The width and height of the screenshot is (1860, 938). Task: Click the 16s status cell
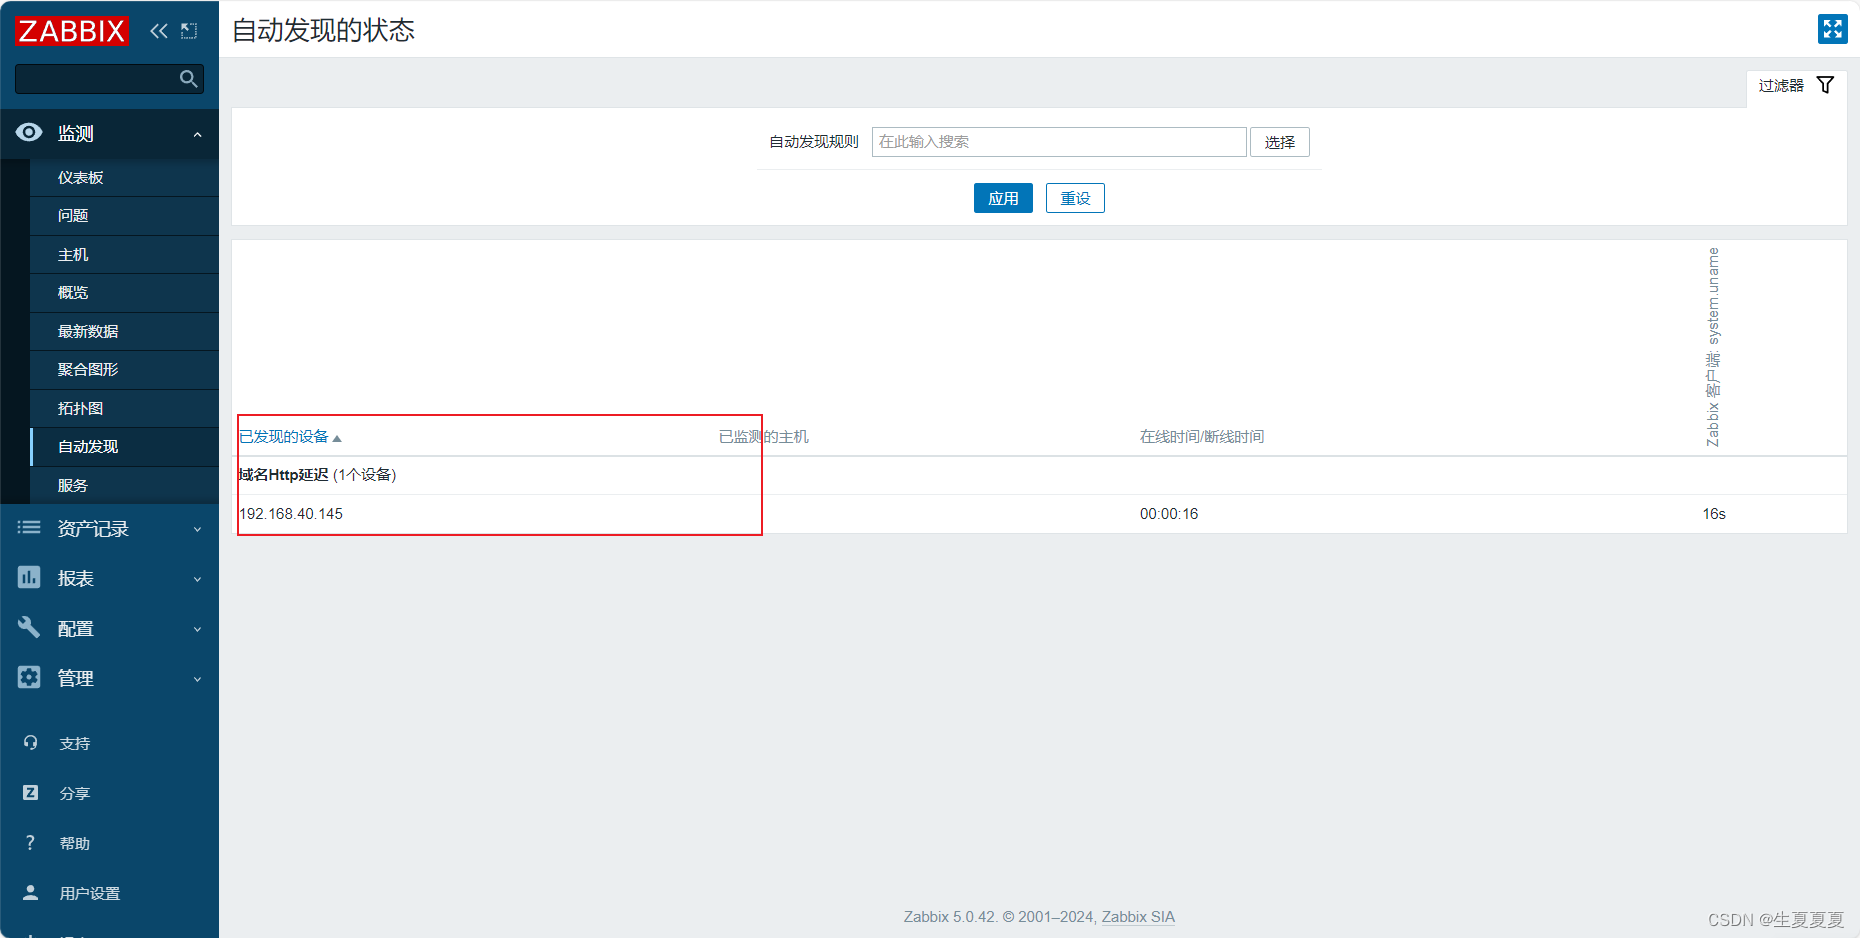[x=1714, y=514]
